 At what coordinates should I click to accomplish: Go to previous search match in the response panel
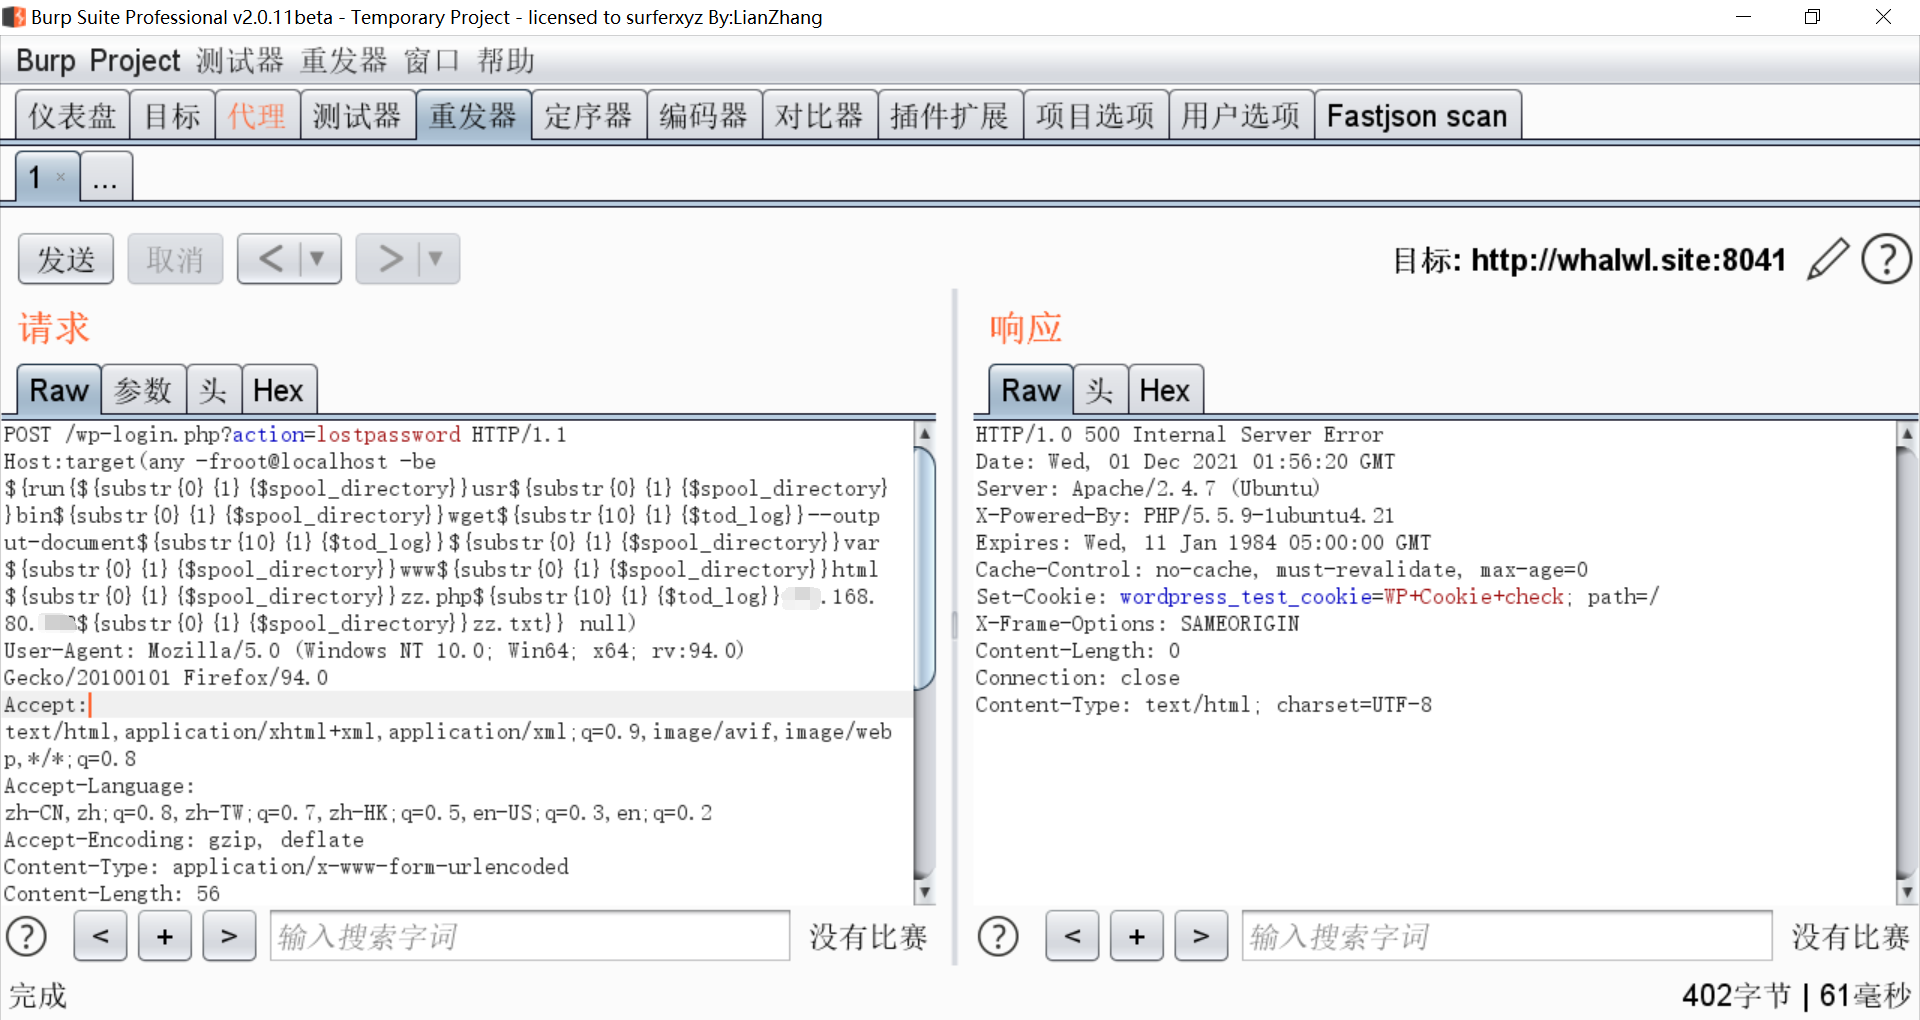point(1072,936)
